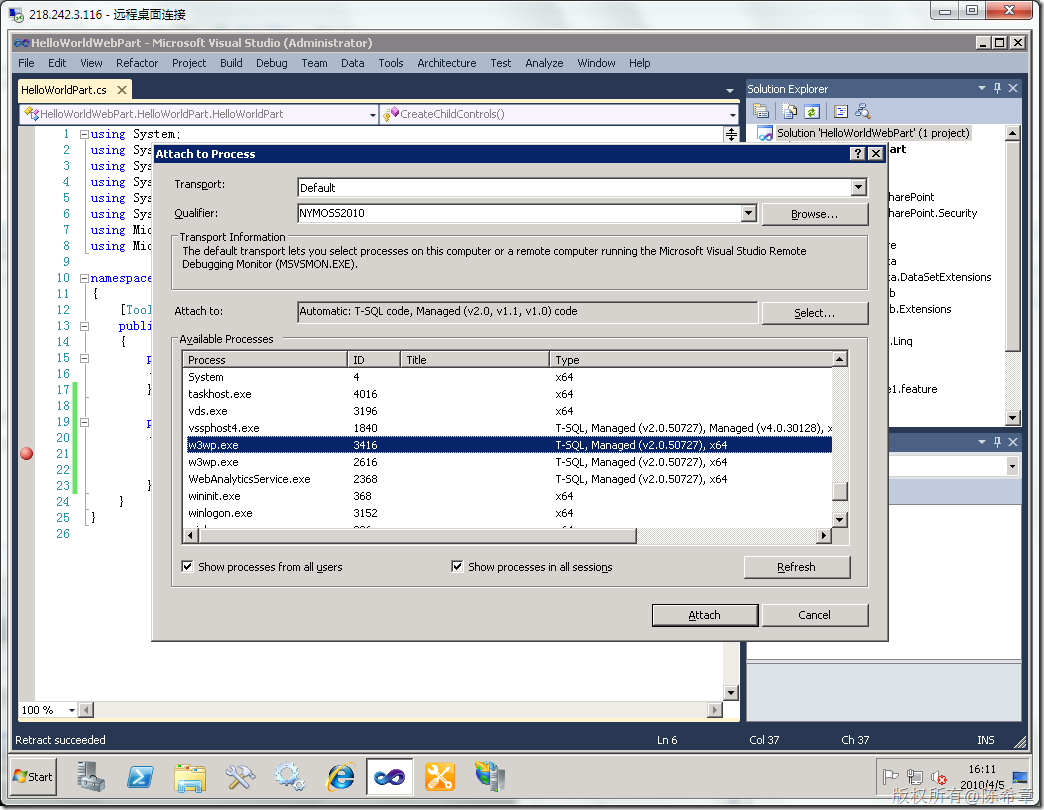Screen dimensions: 1044x810
Task: Select the WebAnalyticsService.exe process row
Action: pos(507,479)
